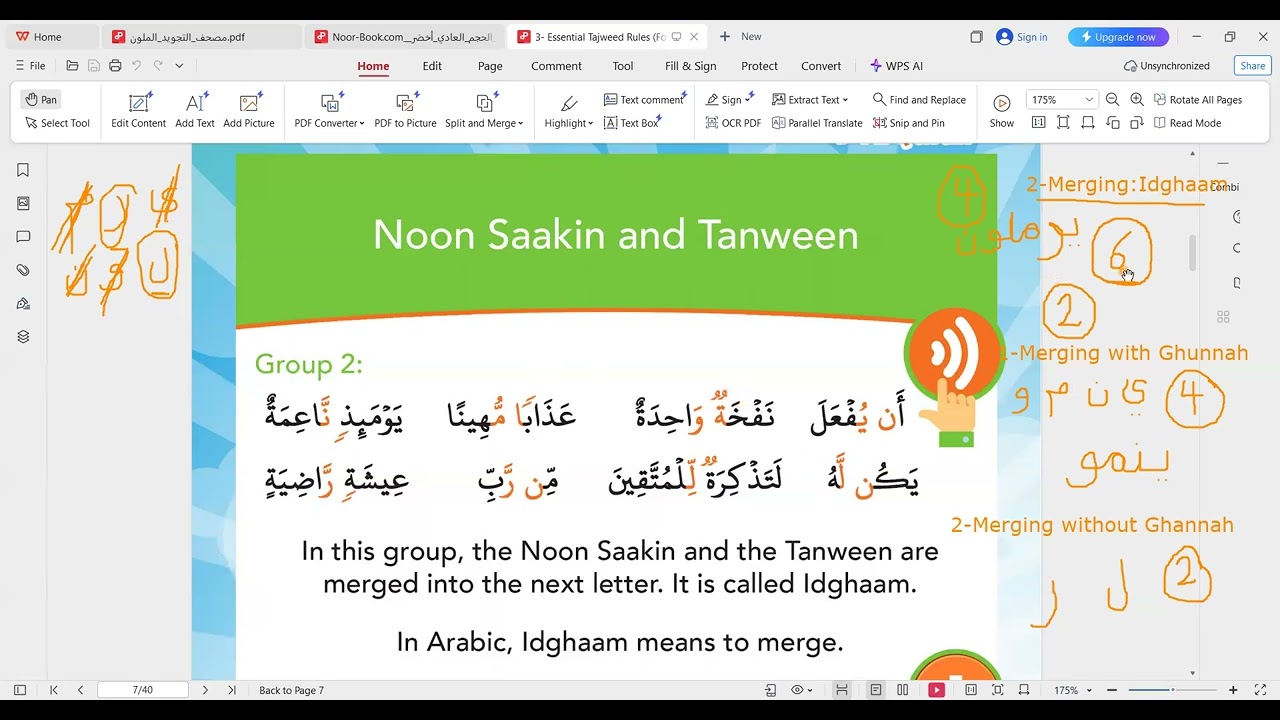The image size is (1280, 720).
Task: Open the Protect ribbon tab
Action: click(x=759, y=66)
